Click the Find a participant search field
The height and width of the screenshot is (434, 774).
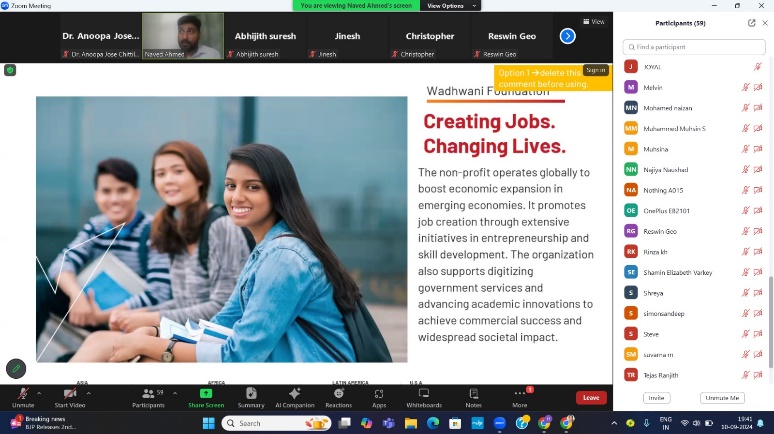click(694, 47)
